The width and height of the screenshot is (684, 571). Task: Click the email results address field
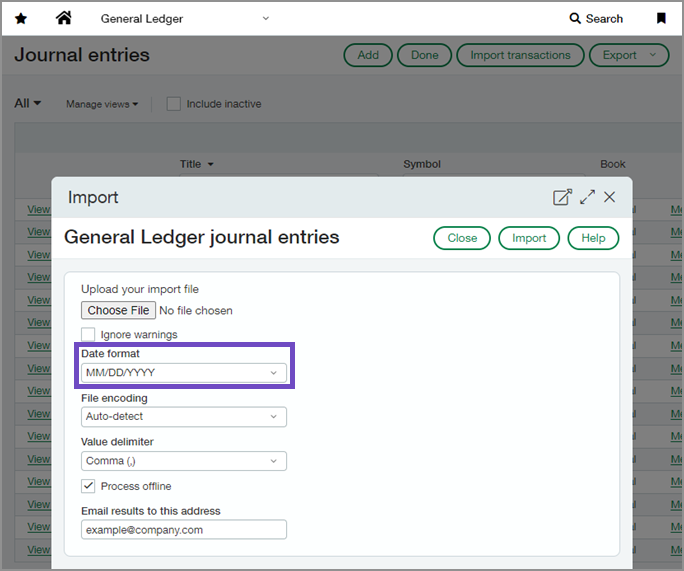pyautogui.click(x=184, y=530)
